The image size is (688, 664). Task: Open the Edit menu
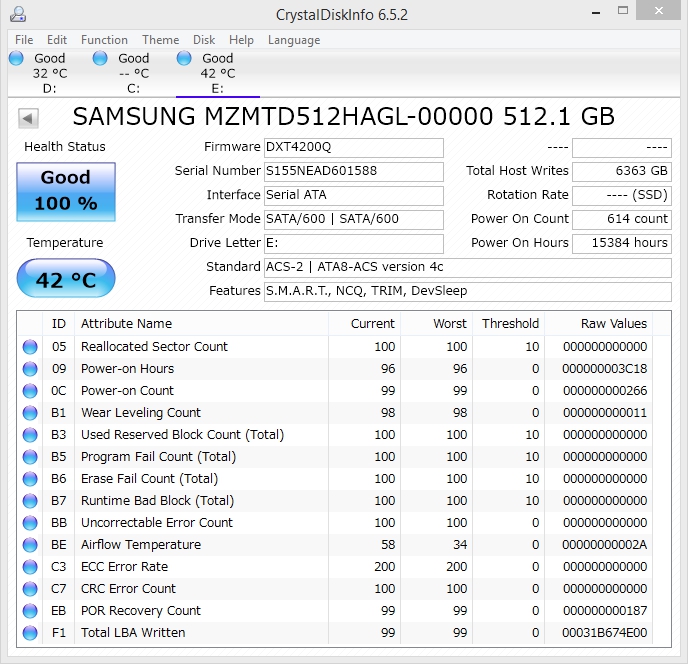57,40
